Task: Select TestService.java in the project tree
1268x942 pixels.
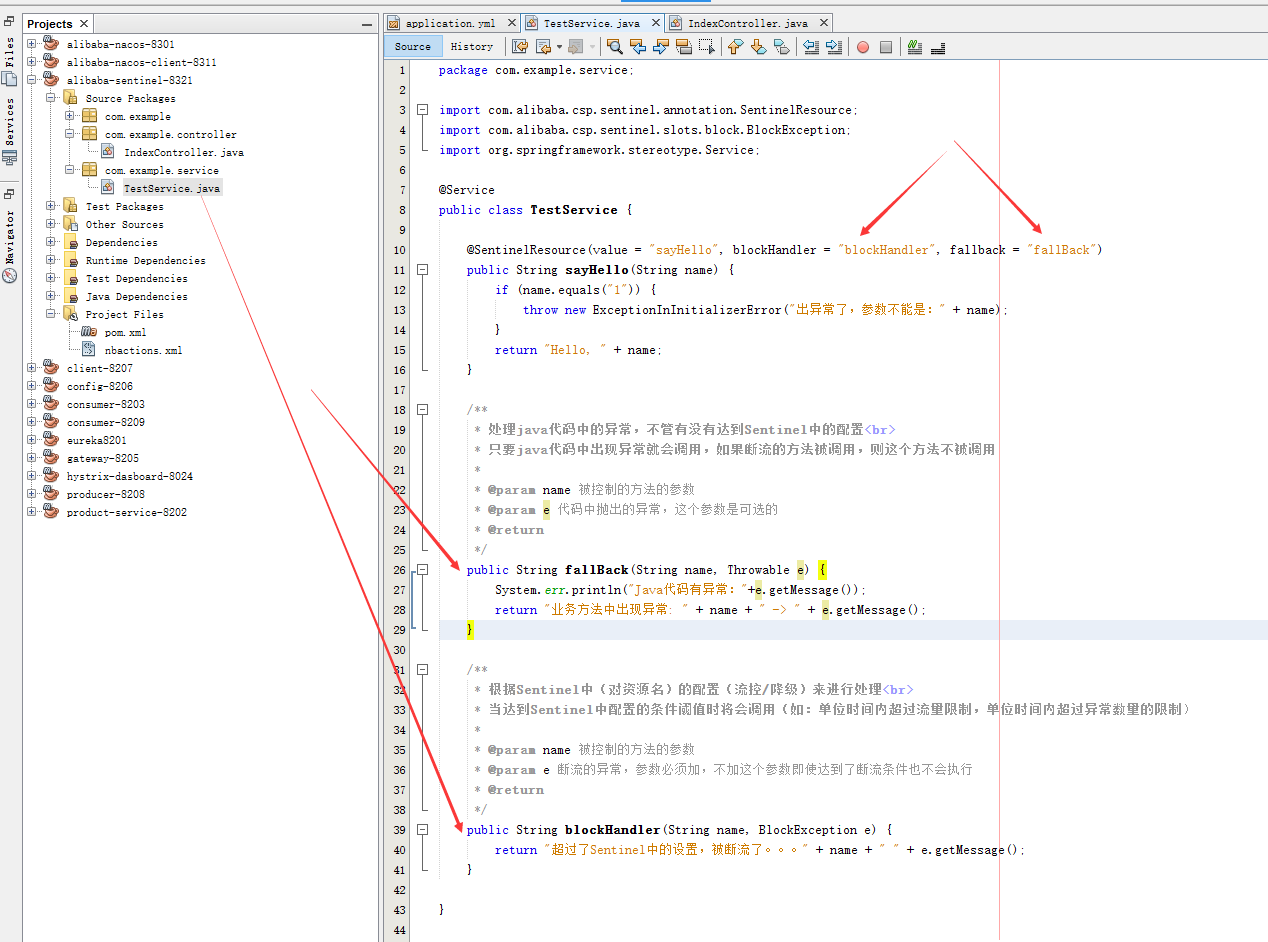Action: (x=172, y=188)
